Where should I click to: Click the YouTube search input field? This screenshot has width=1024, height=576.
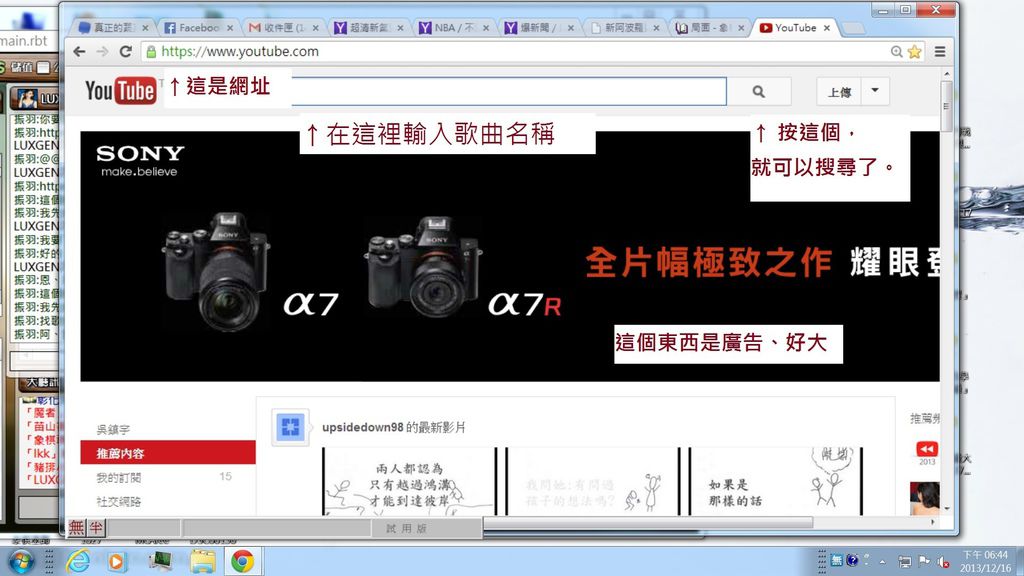click(x=509, y=91)
